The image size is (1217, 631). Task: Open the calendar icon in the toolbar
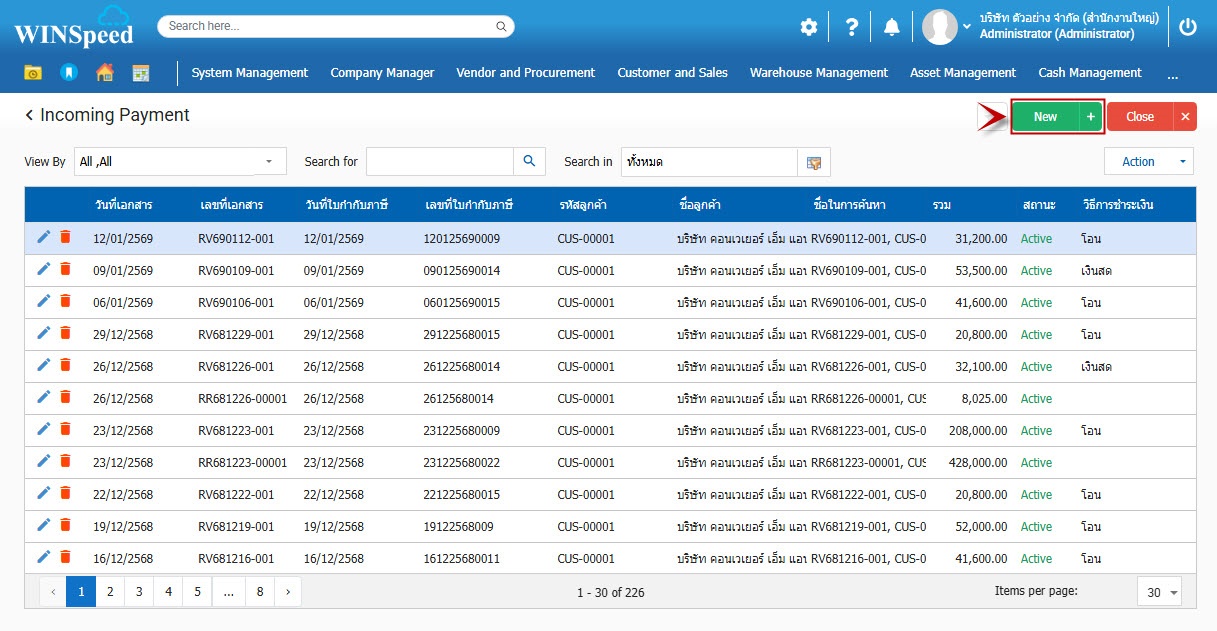click(x=141, y=72)
